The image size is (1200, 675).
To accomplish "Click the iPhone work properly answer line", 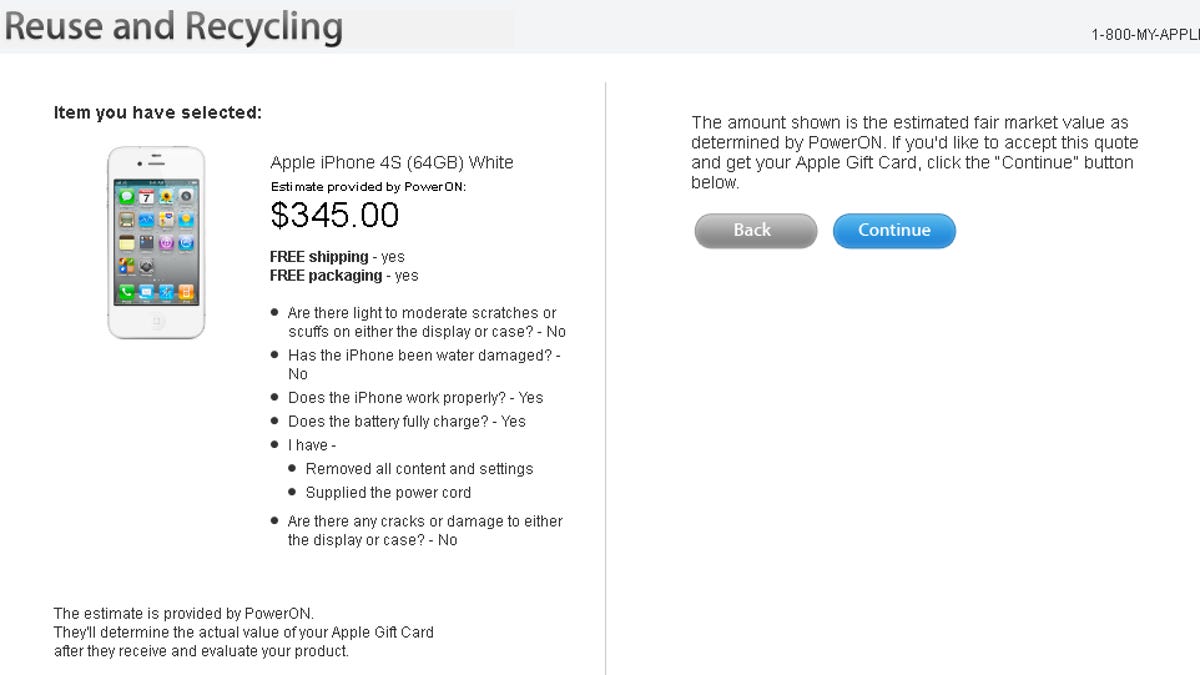I will (415, 398).
